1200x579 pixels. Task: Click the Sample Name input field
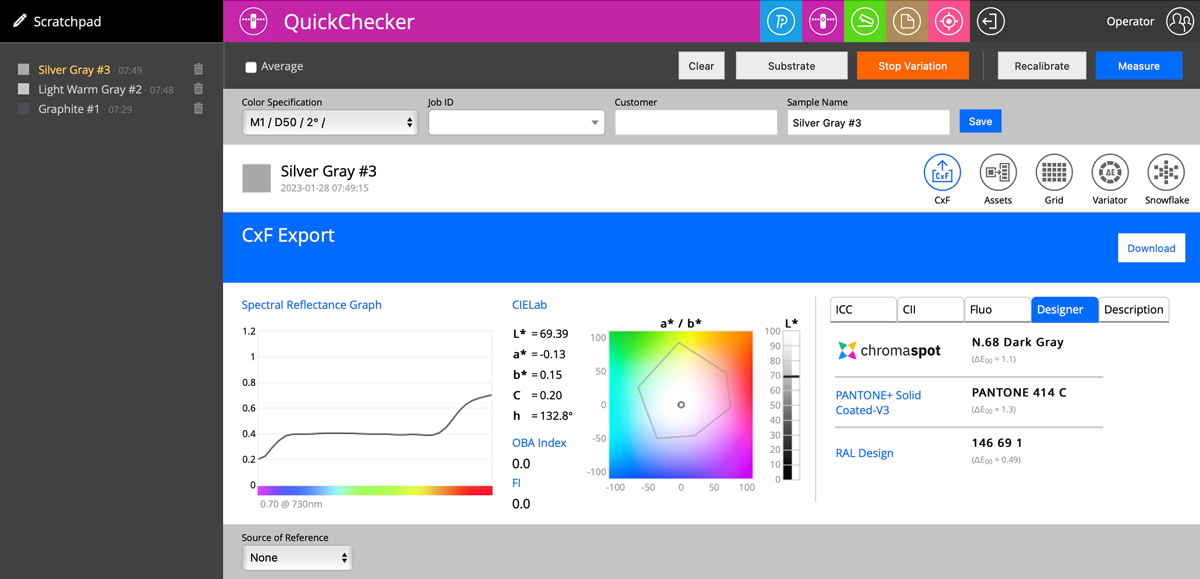pyautogui.click(x=868, y=122)
